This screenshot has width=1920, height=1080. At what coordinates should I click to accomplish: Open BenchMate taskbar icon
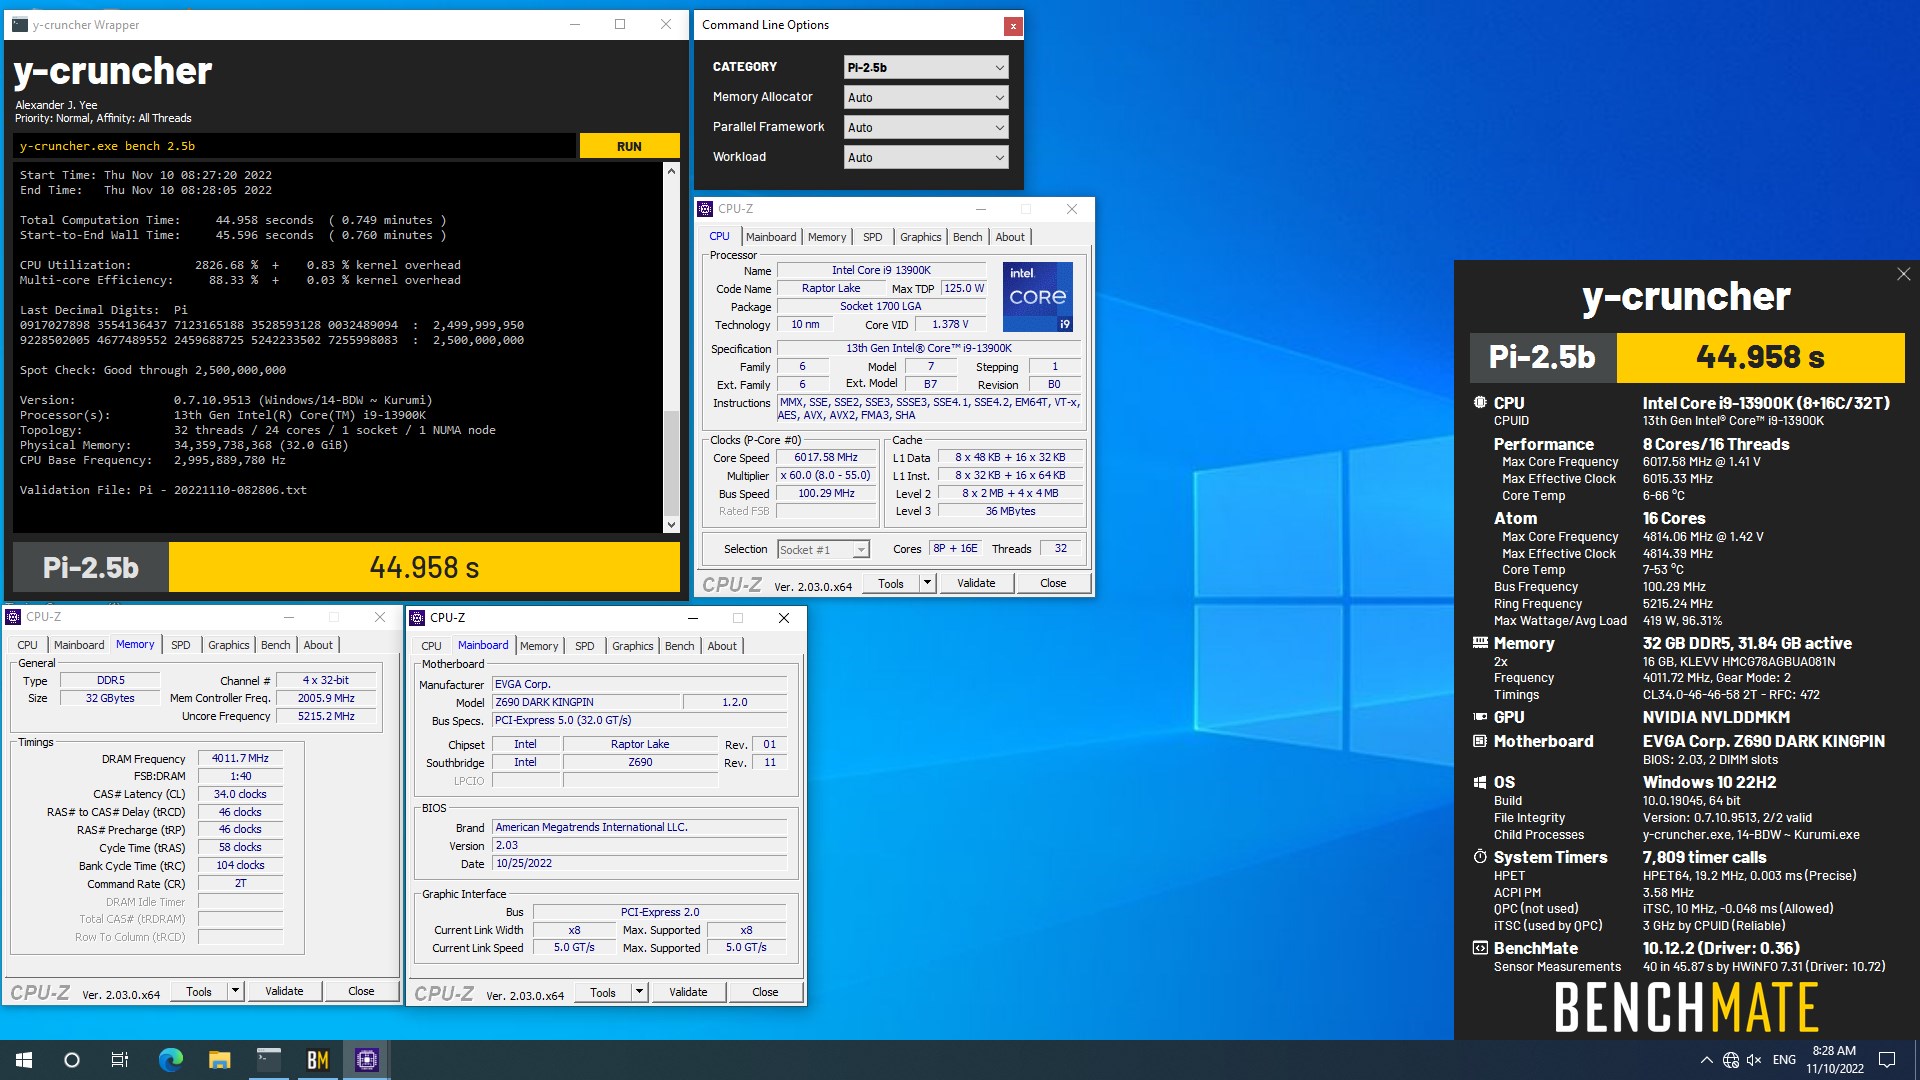pos(318,1060)
